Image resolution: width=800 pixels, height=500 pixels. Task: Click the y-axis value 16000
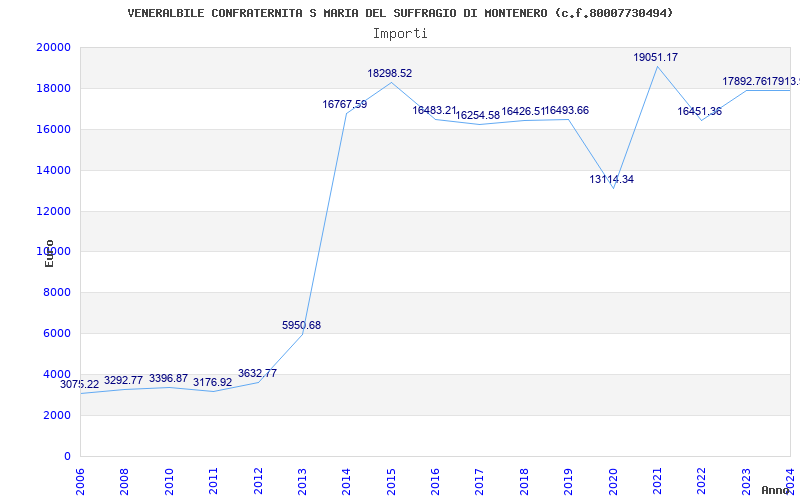coord(54,129)
